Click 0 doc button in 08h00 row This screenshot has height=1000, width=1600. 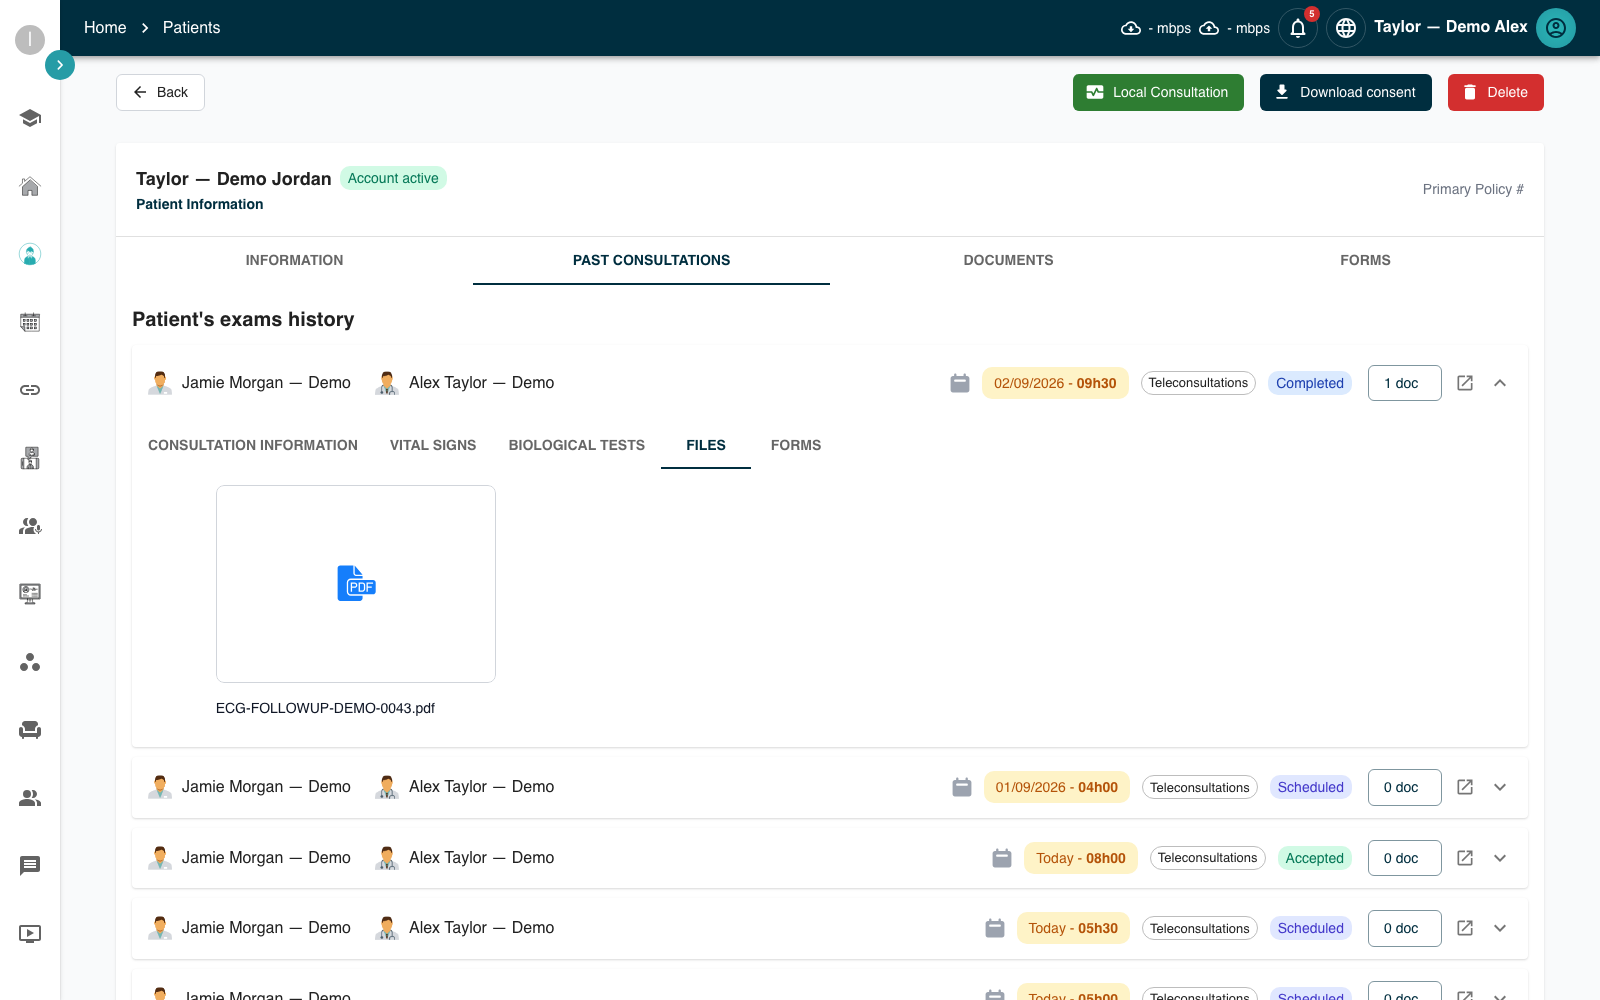[1405, 858]
